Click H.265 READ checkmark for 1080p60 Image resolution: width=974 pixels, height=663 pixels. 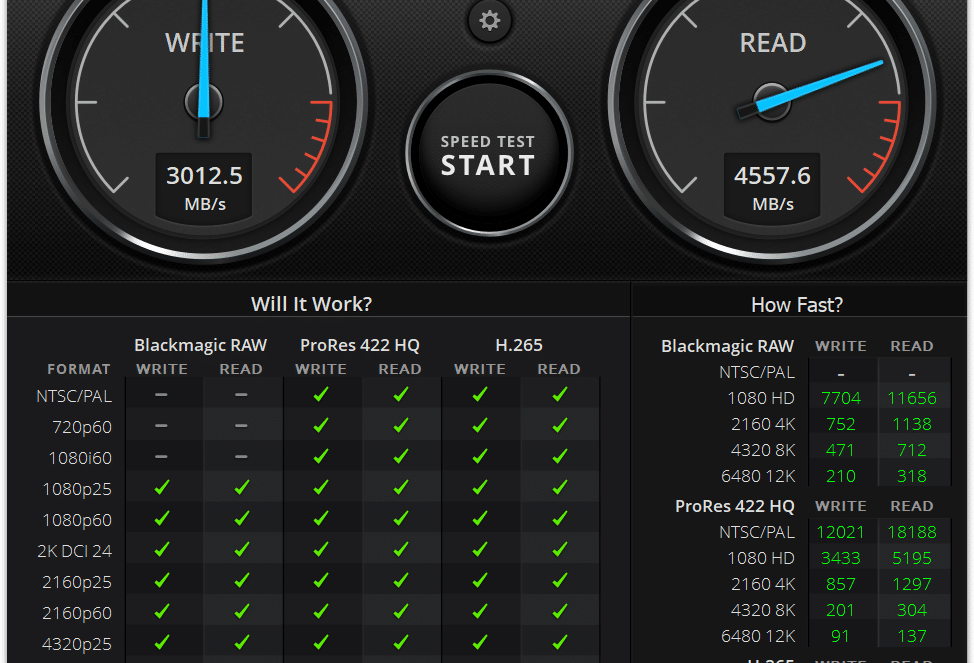coord(560,518)
